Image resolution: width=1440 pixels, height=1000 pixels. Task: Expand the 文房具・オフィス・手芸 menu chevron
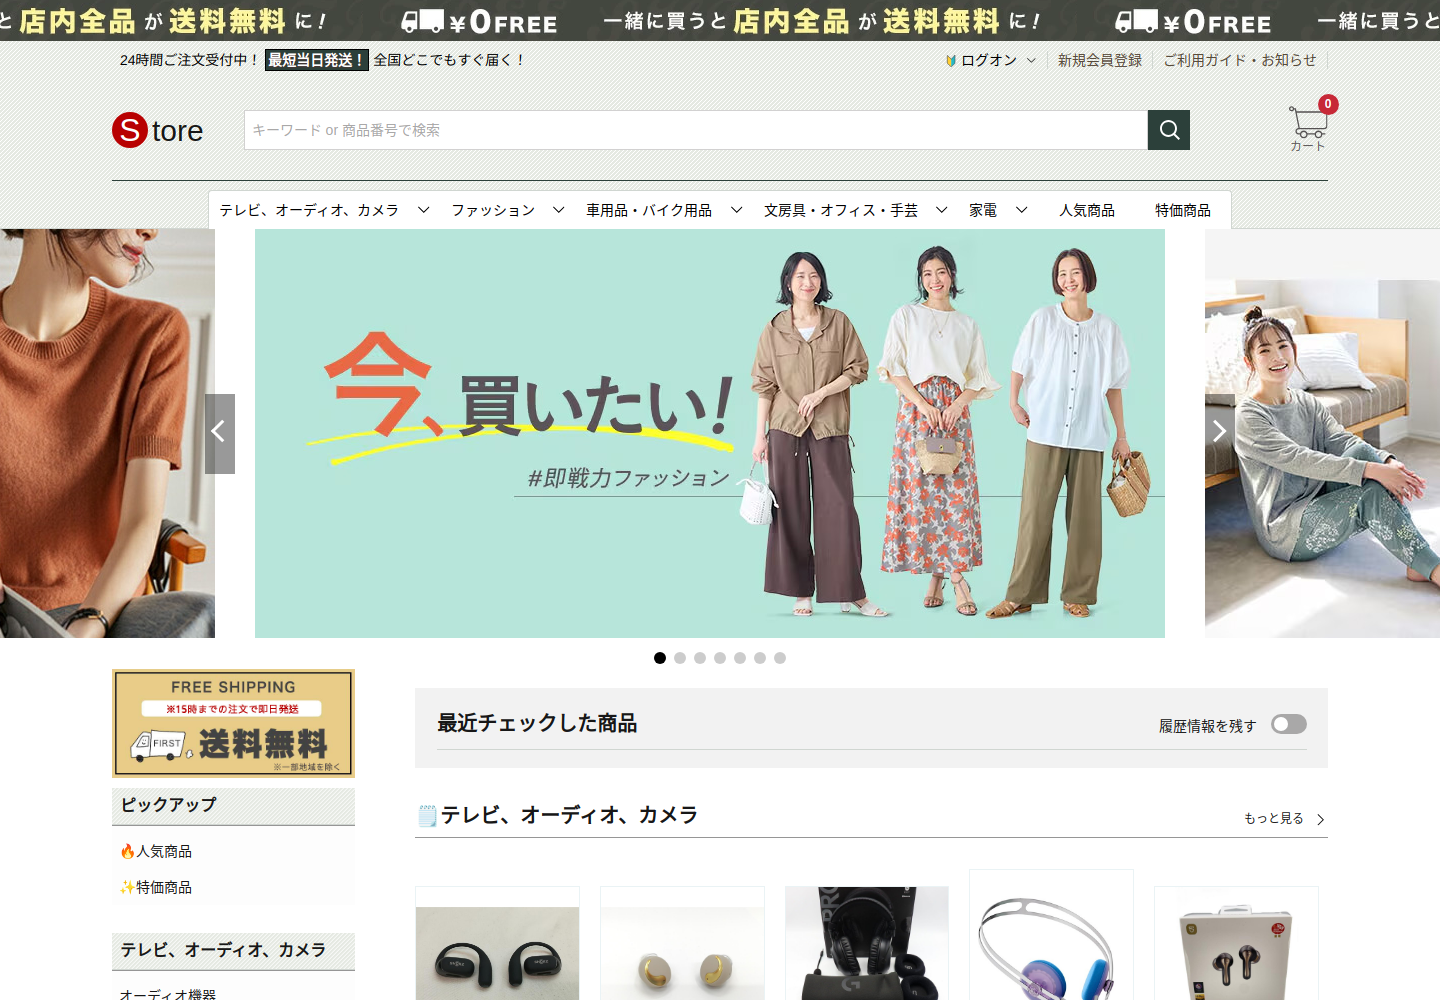click(x=942, y=210)
